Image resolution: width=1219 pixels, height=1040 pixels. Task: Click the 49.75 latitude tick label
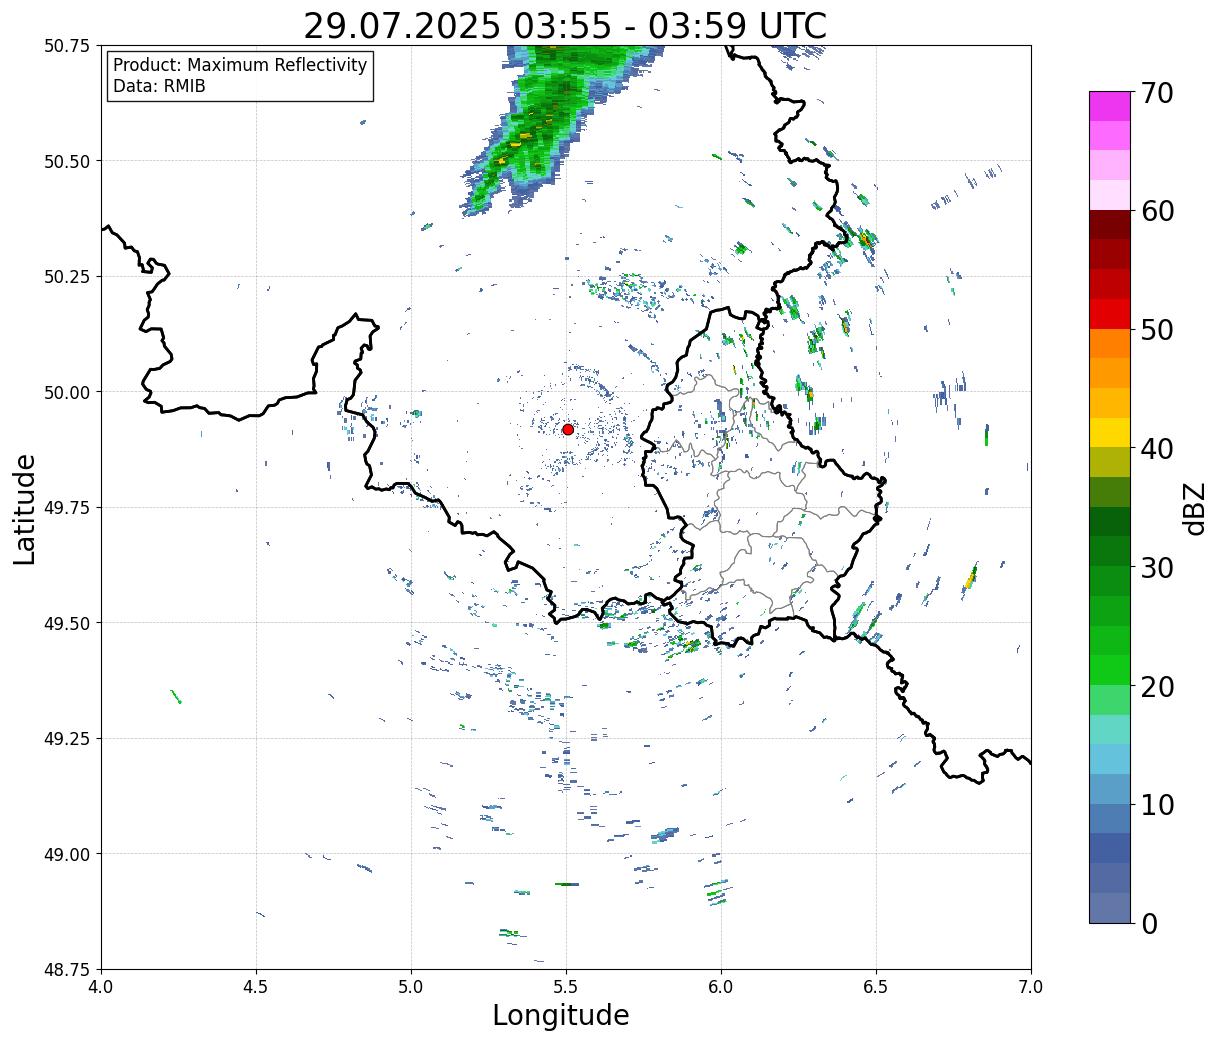click(67, 508)
